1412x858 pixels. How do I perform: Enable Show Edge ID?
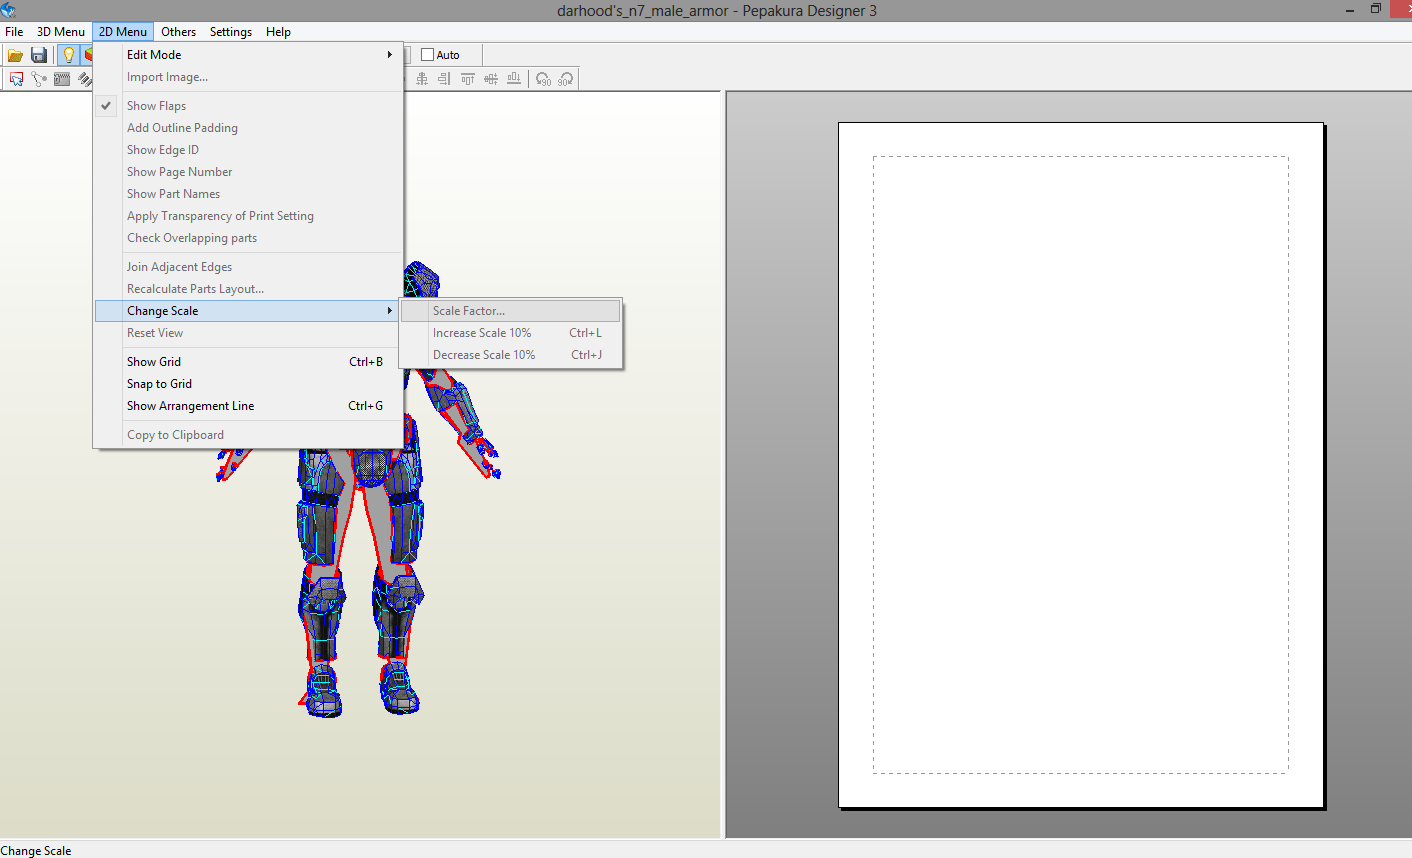[248, 150]
